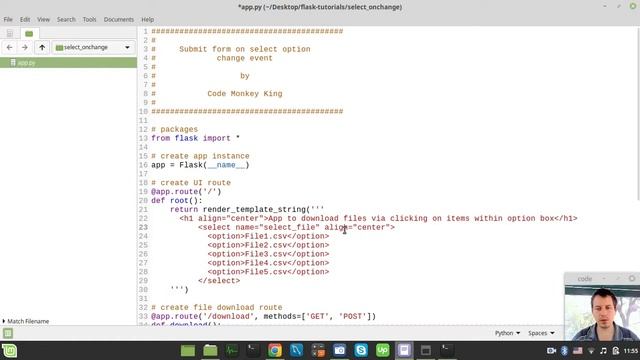Screen dimensions: 640x360
Task: Open the select_onchange folder location dropdown
Action: click(x=93, y=47)
